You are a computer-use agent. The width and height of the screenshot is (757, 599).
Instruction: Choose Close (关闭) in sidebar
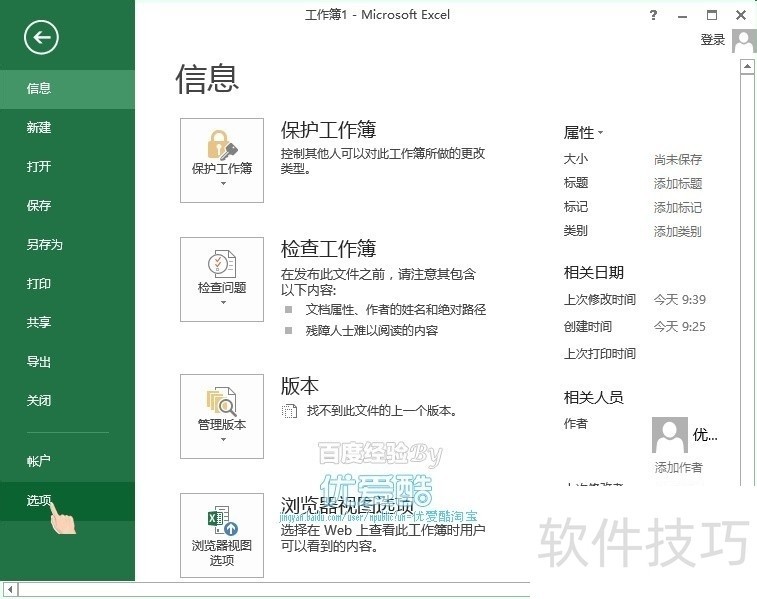67,401
